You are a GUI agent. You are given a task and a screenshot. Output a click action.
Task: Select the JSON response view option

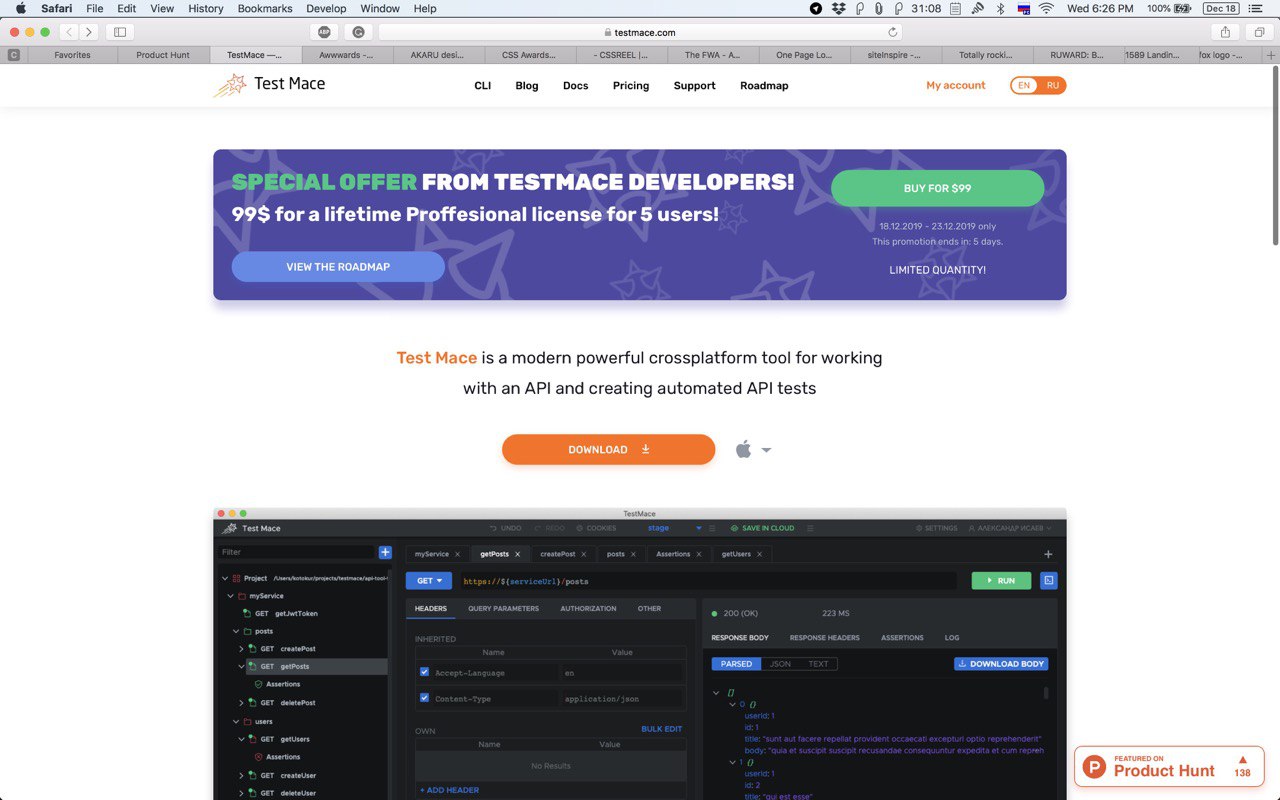coord(780,664)
